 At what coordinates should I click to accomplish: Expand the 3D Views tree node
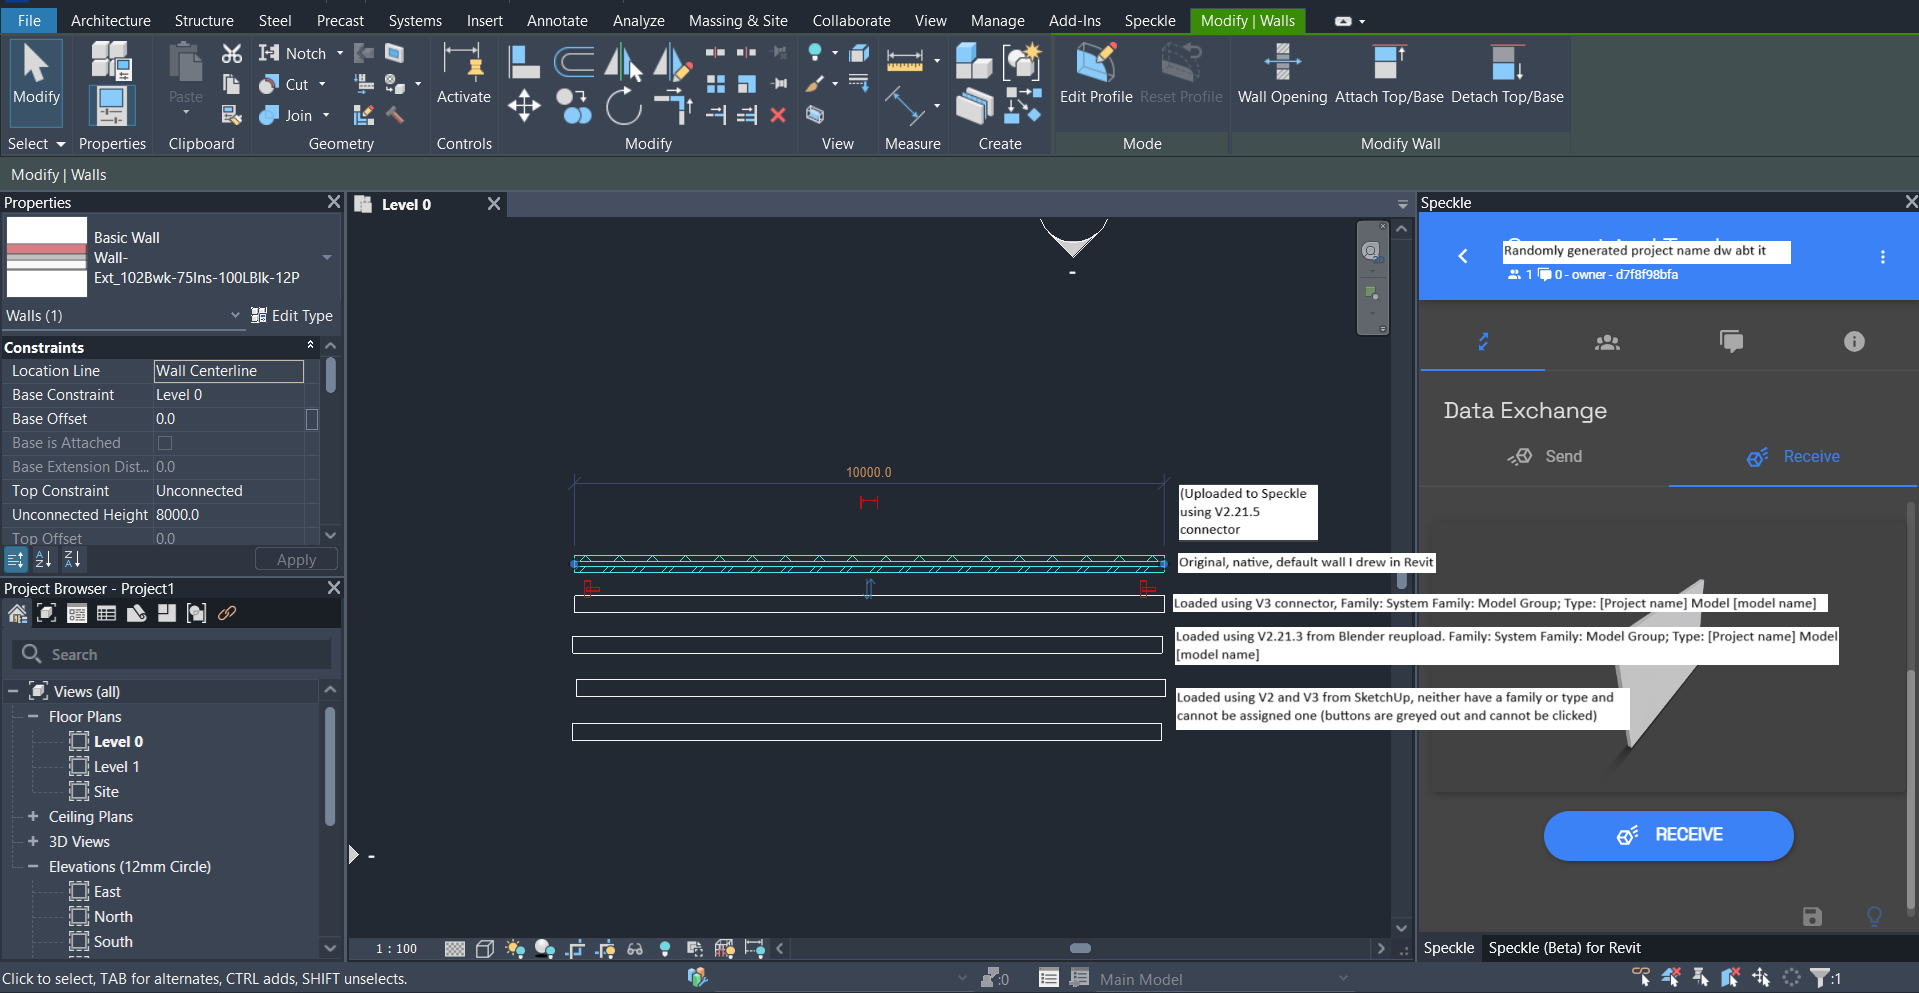pos(33,841)
